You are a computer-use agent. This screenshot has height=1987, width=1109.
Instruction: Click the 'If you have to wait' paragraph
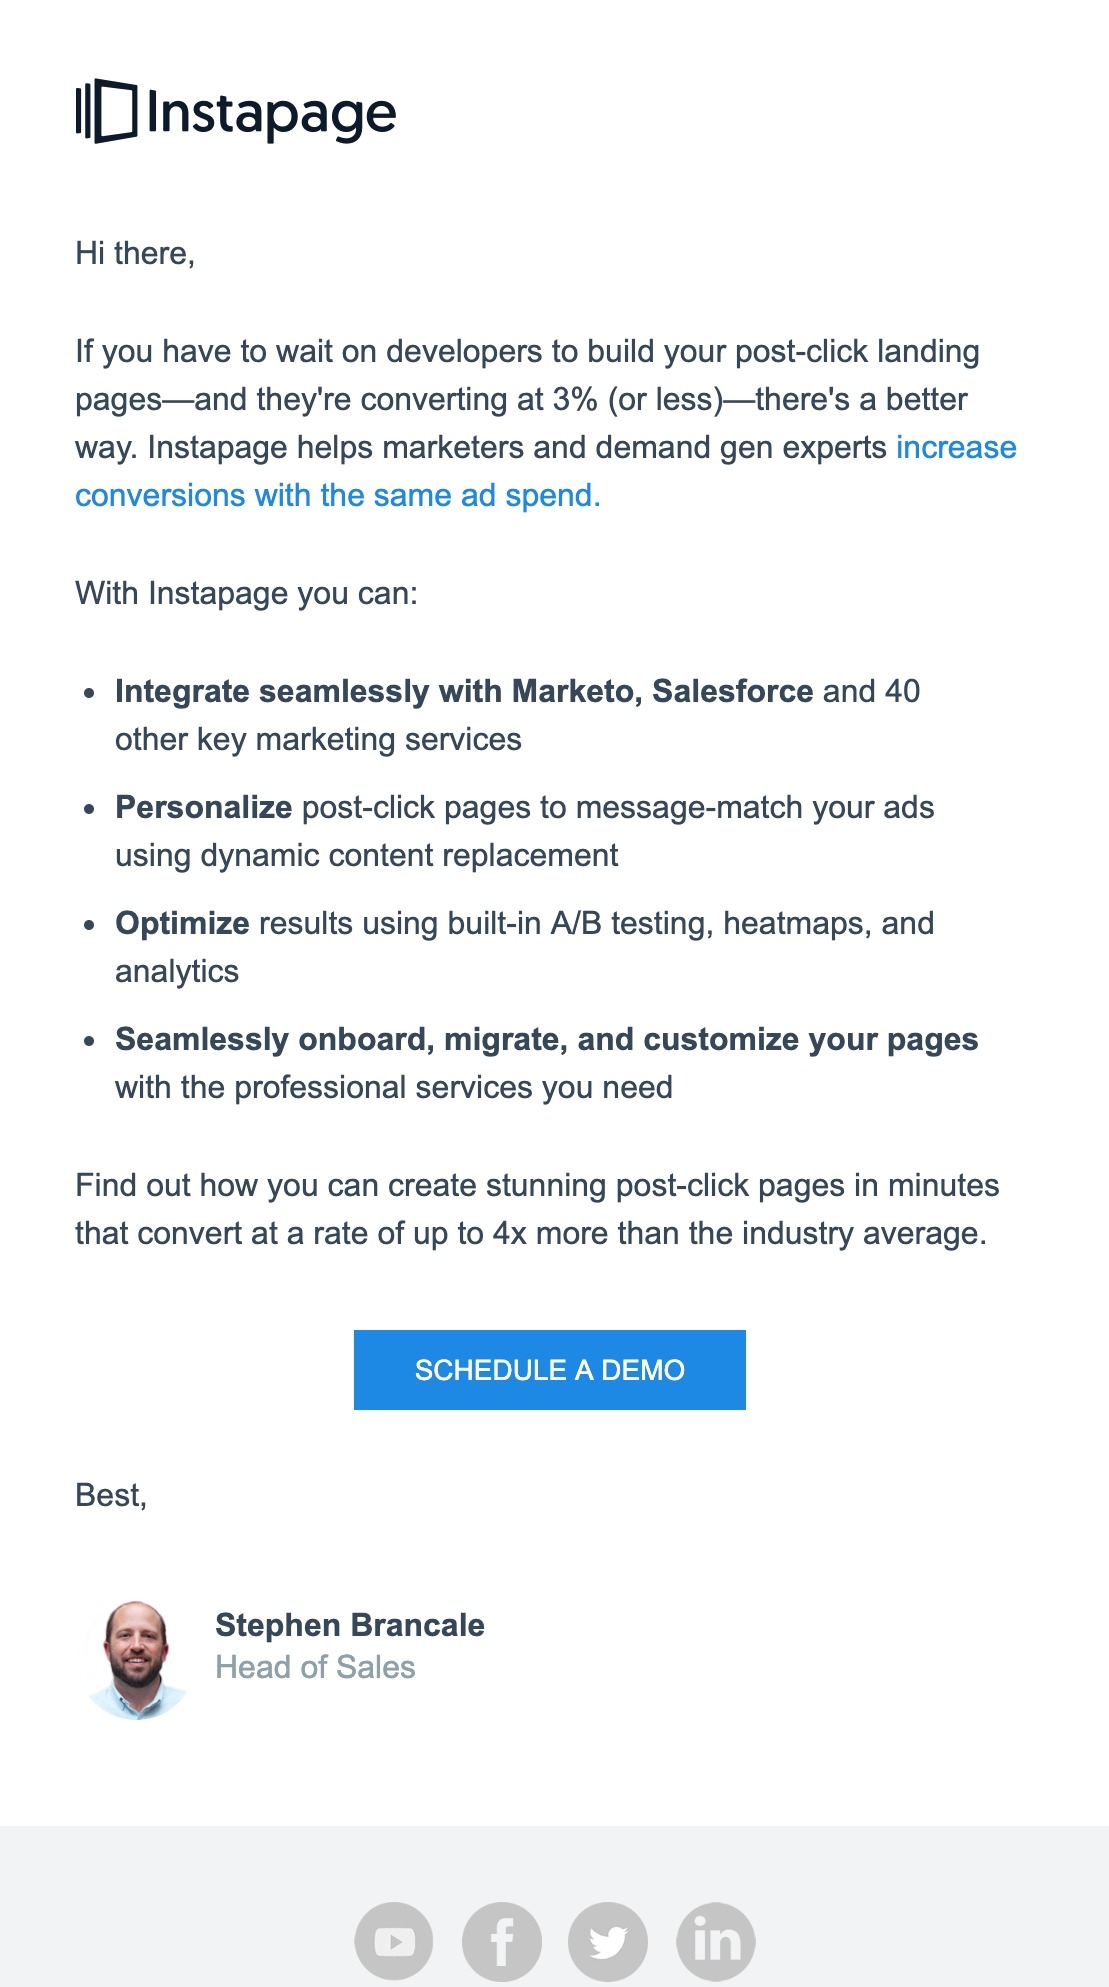(546, 423)
